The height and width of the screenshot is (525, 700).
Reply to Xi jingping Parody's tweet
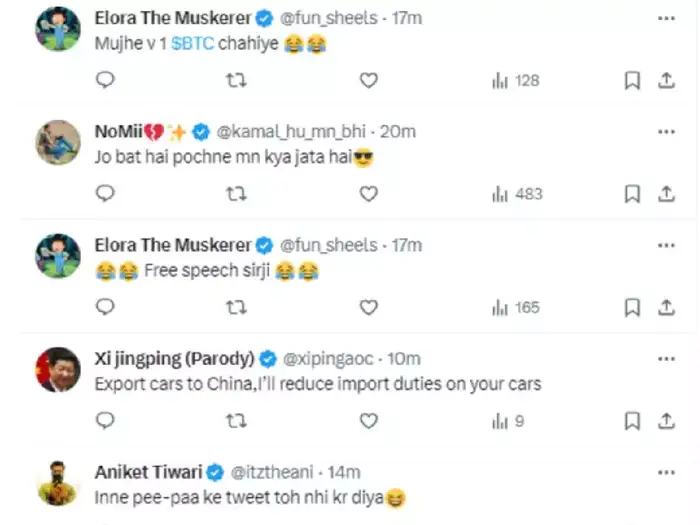click(x=105, y=422)
